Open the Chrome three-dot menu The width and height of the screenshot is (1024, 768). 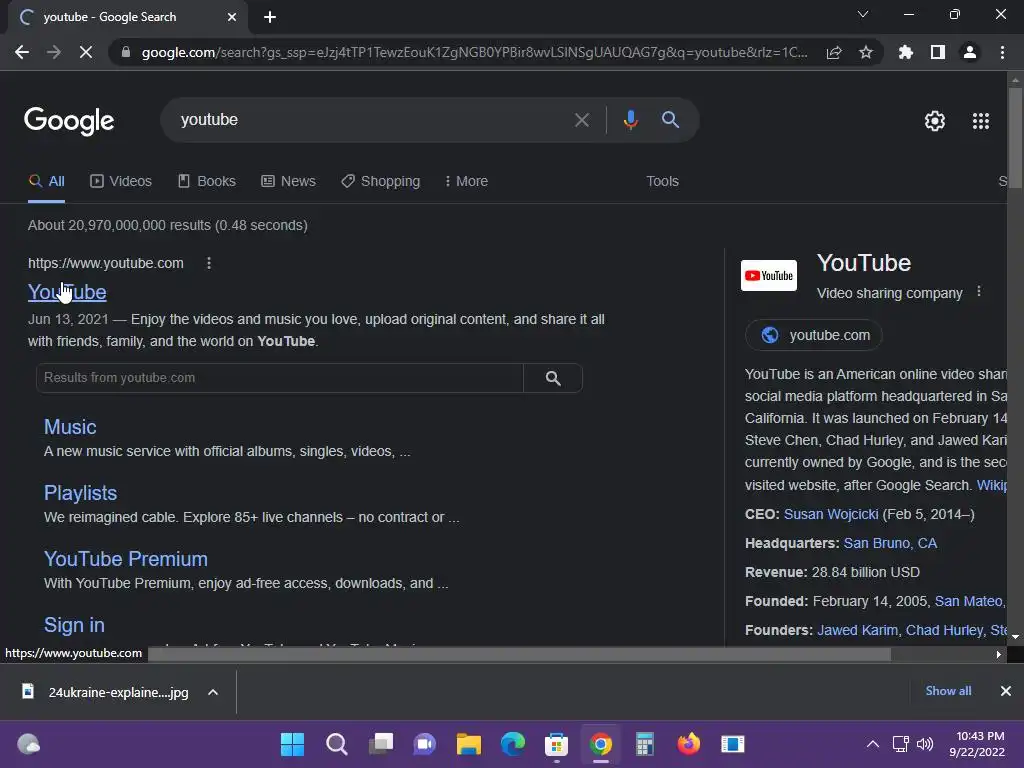pos(1002,52)
